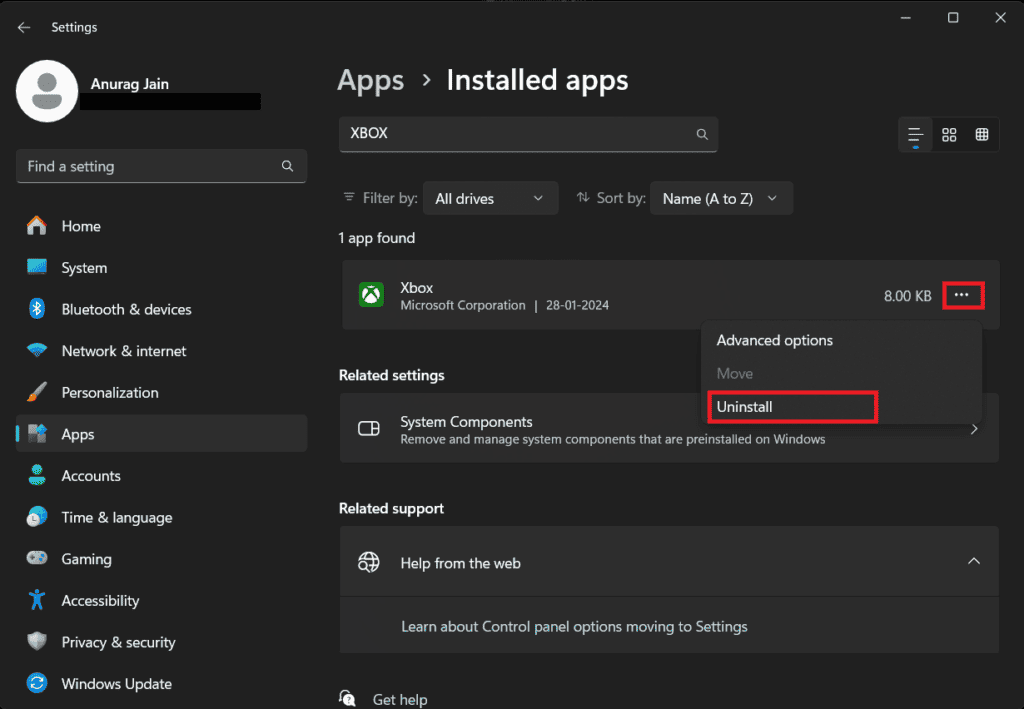Enable list view for installed apps
1024x709 pixels.
coord(914,134)
